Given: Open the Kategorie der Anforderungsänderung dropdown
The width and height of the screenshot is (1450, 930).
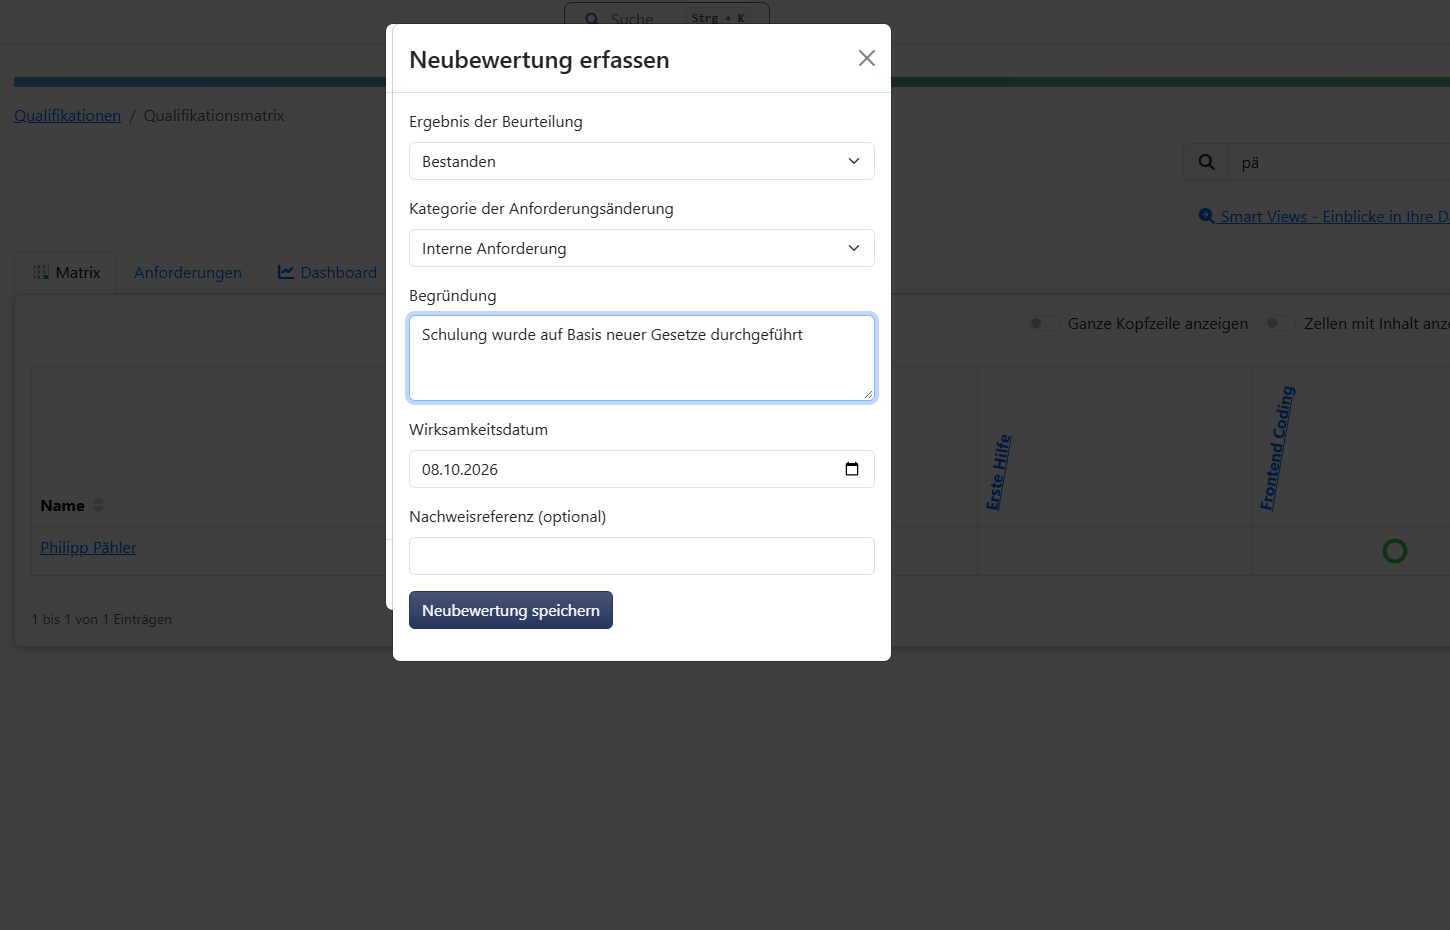Looking at the screenshot, I should [x=642, y=248].
